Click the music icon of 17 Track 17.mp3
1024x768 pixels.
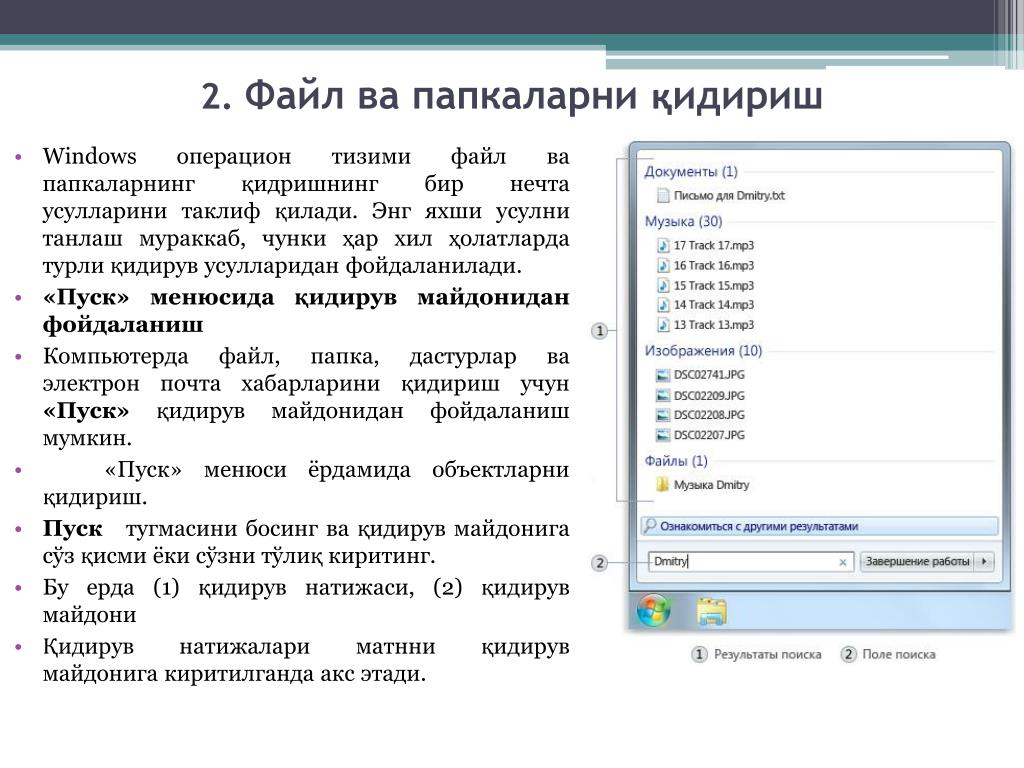pos(663,245)
